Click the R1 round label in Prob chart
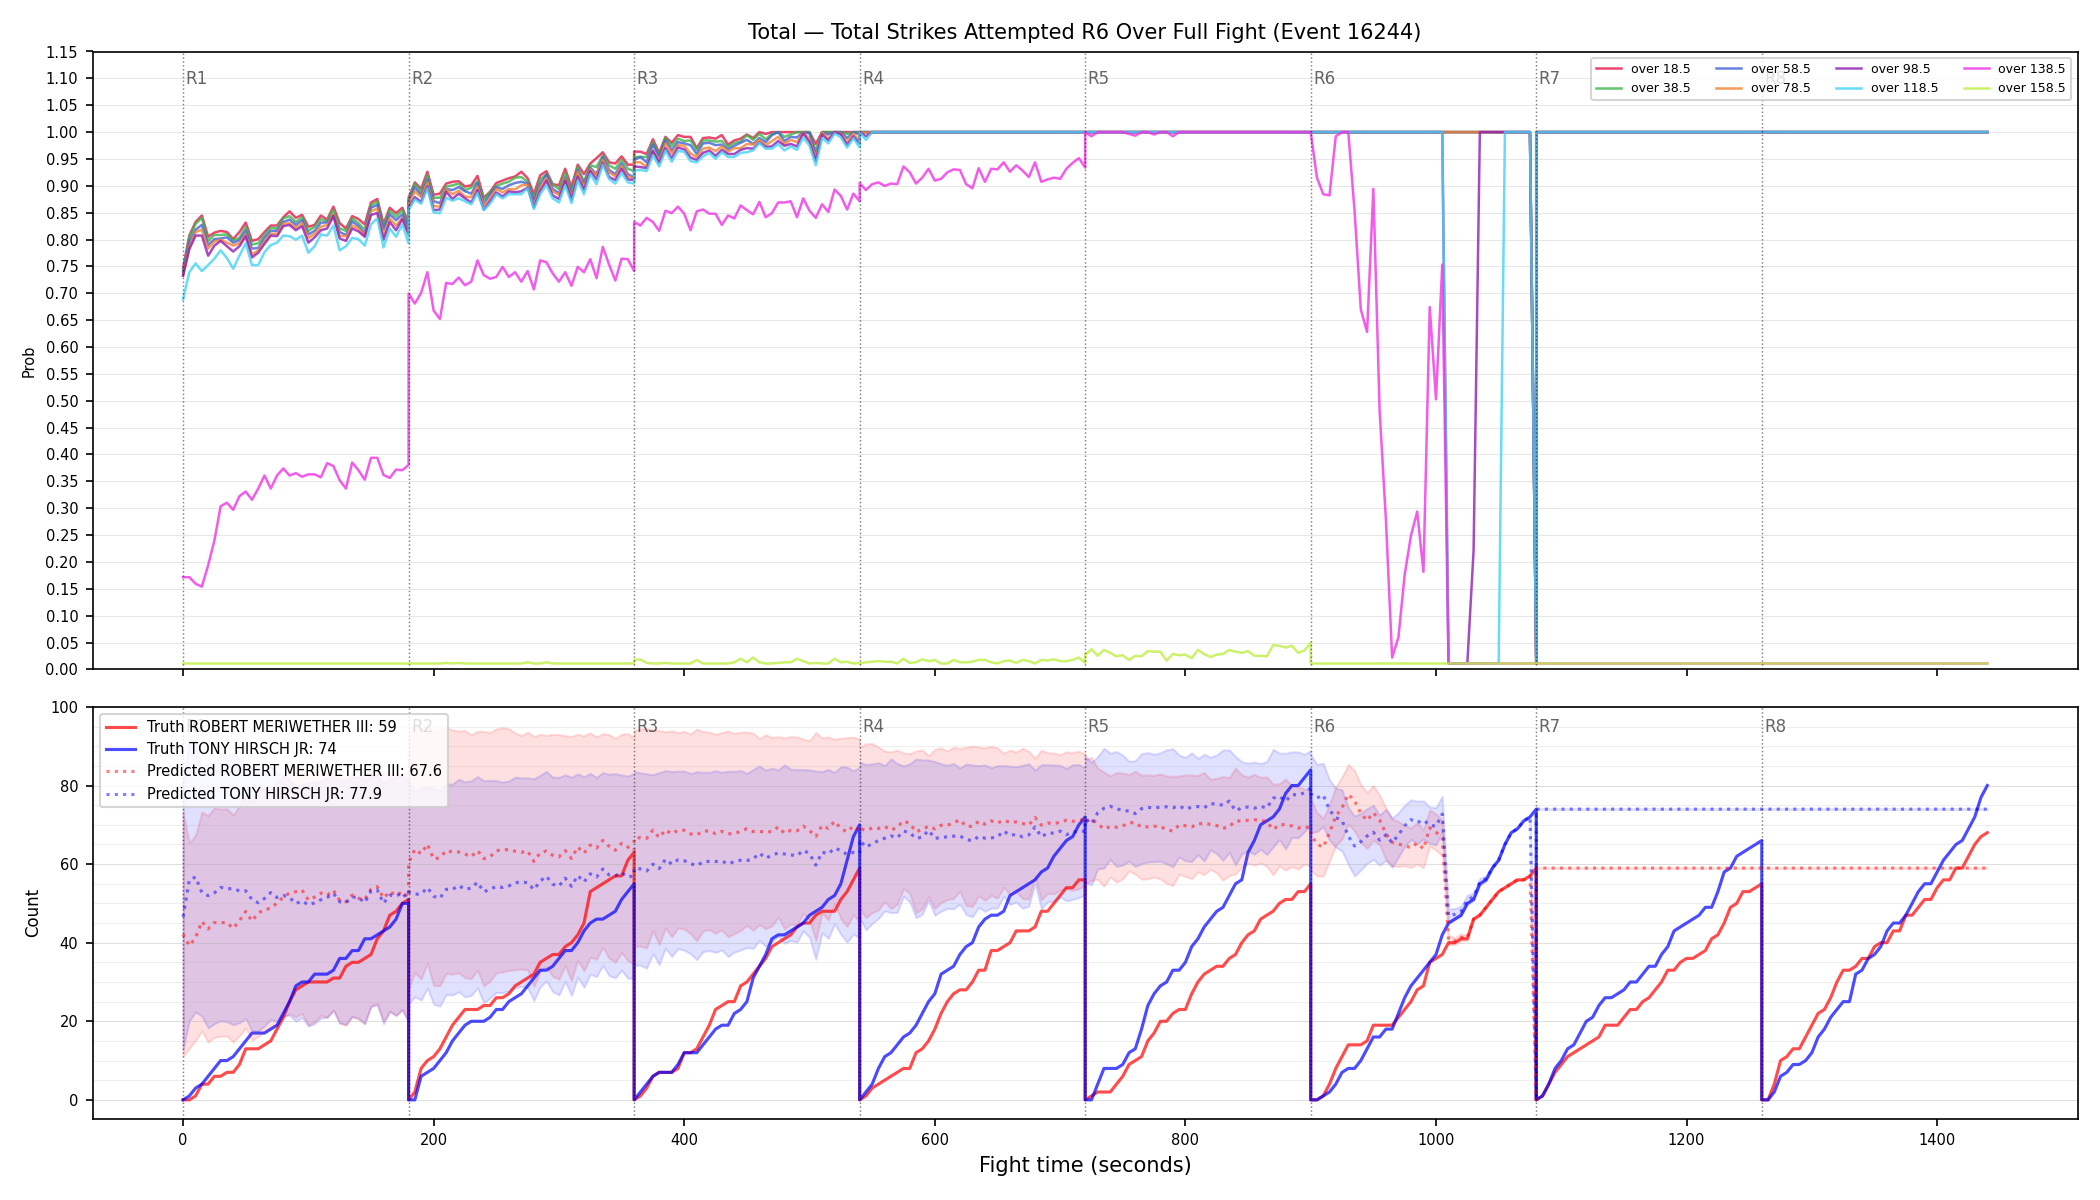Image resolution: width=2100 pixels, height=1200 pixels. pos(196,78)
